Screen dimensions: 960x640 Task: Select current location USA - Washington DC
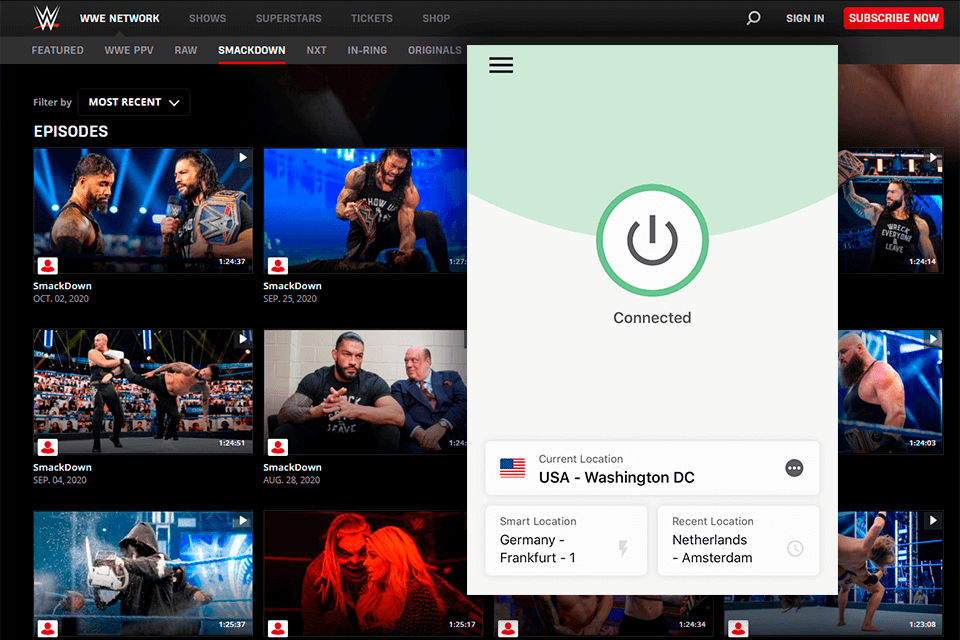point(652,469)
